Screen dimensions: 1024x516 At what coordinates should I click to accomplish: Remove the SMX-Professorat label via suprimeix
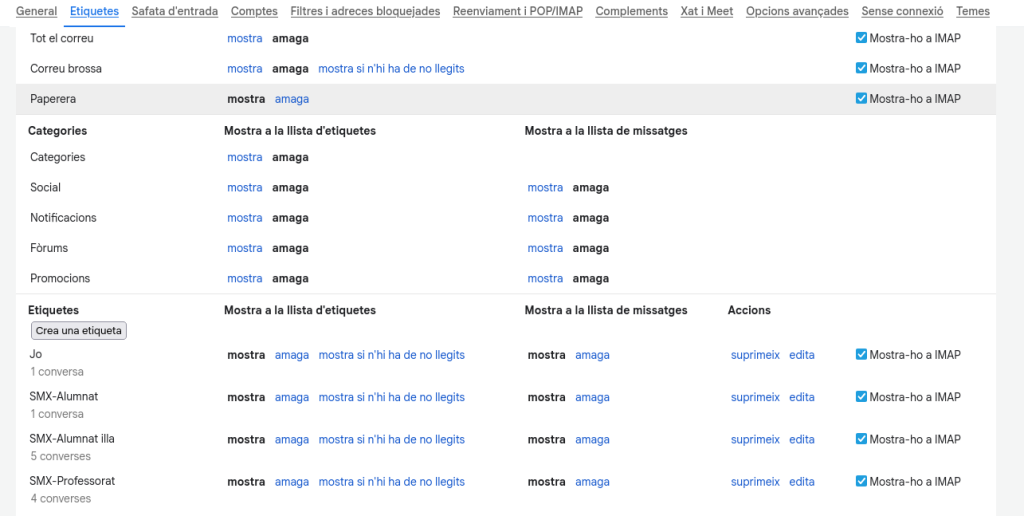point(755,482)
